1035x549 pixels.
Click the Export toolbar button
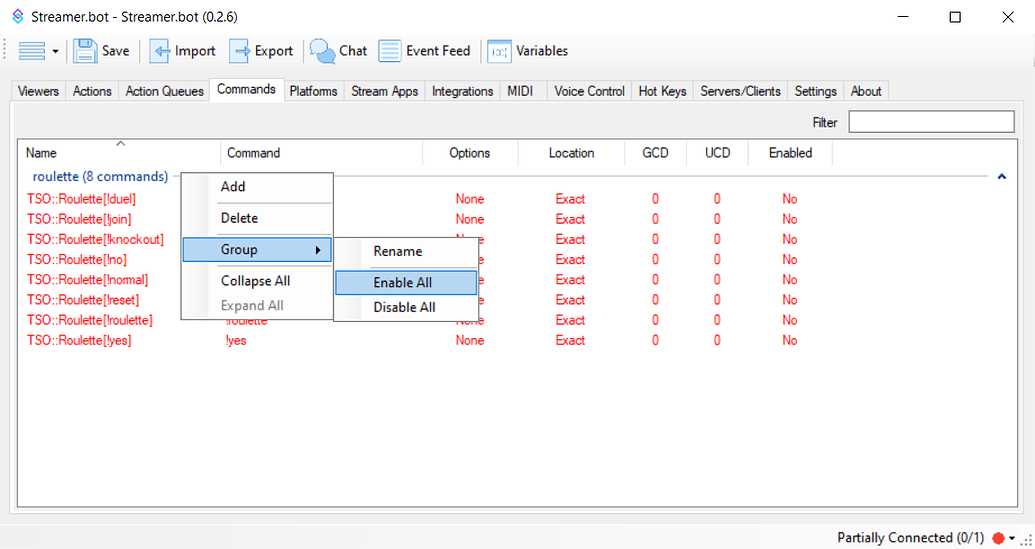[x=261, y=51]
